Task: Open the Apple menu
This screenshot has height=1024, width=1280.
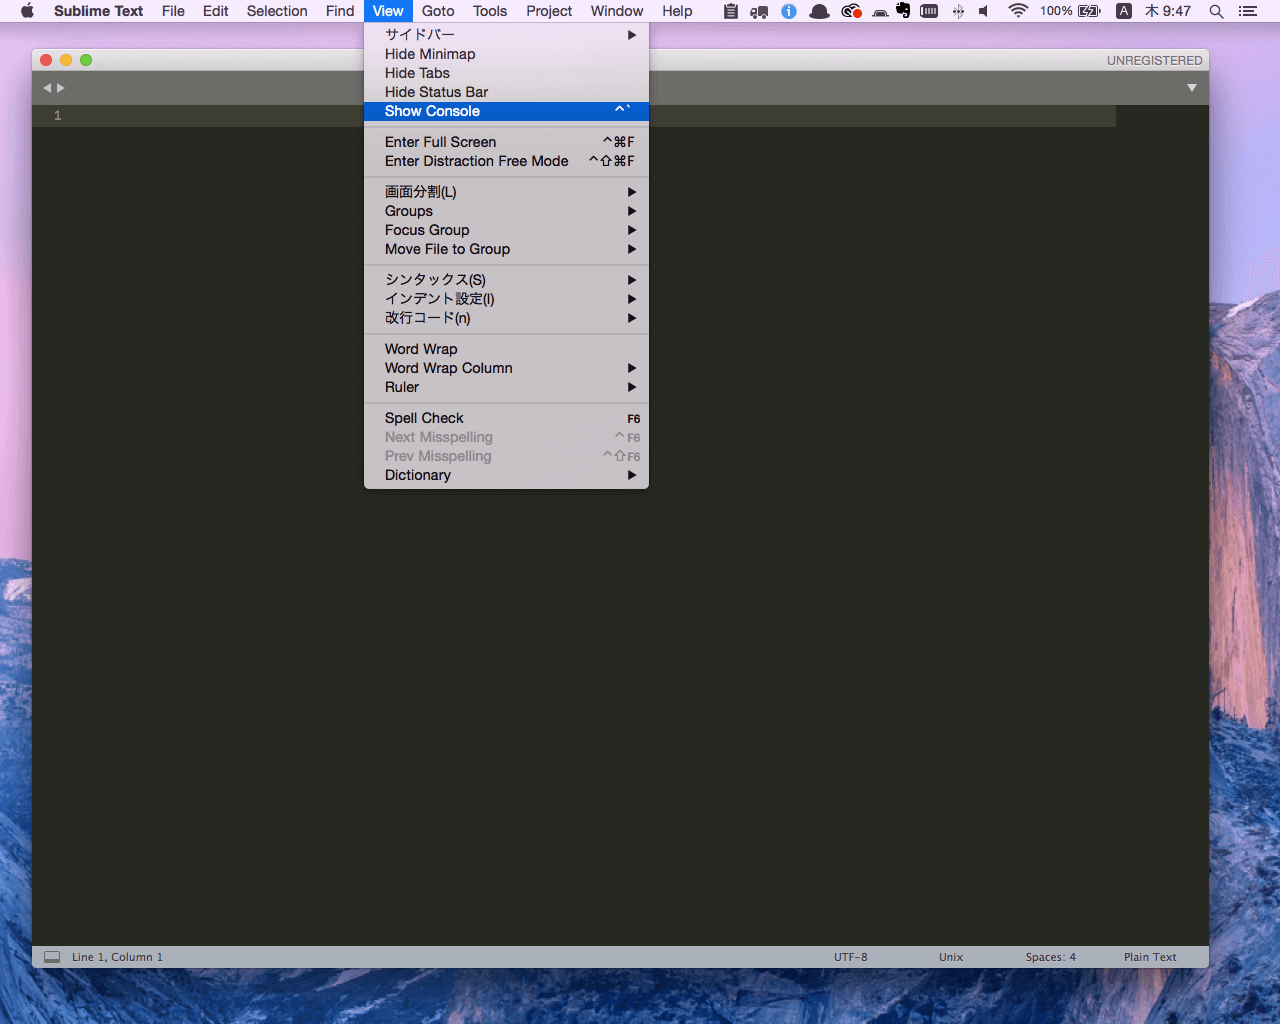Action: [x=27, y=11]
